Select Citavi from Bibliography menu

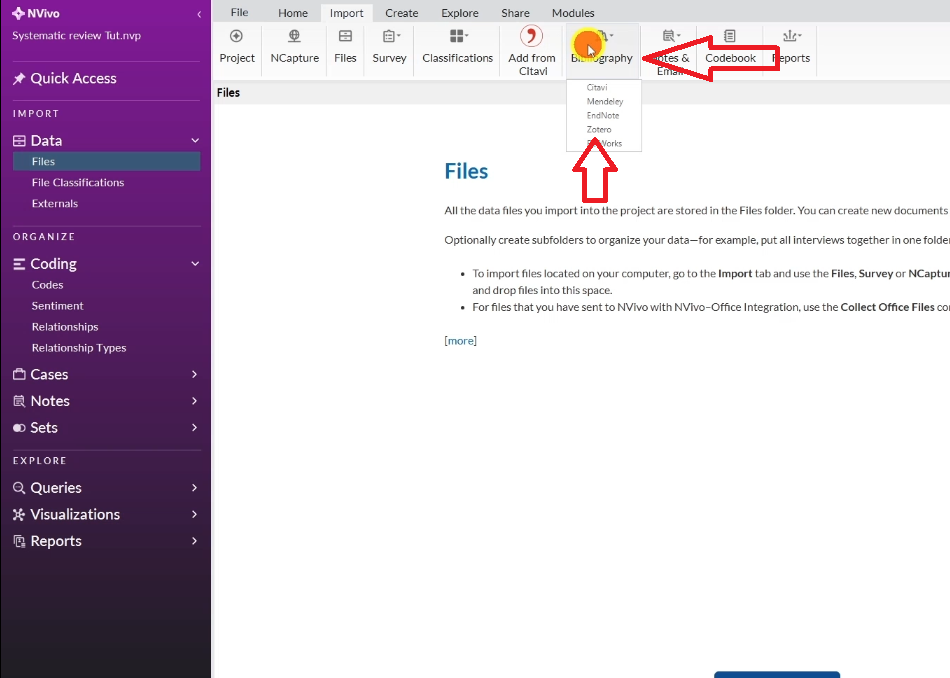[597, 87]
